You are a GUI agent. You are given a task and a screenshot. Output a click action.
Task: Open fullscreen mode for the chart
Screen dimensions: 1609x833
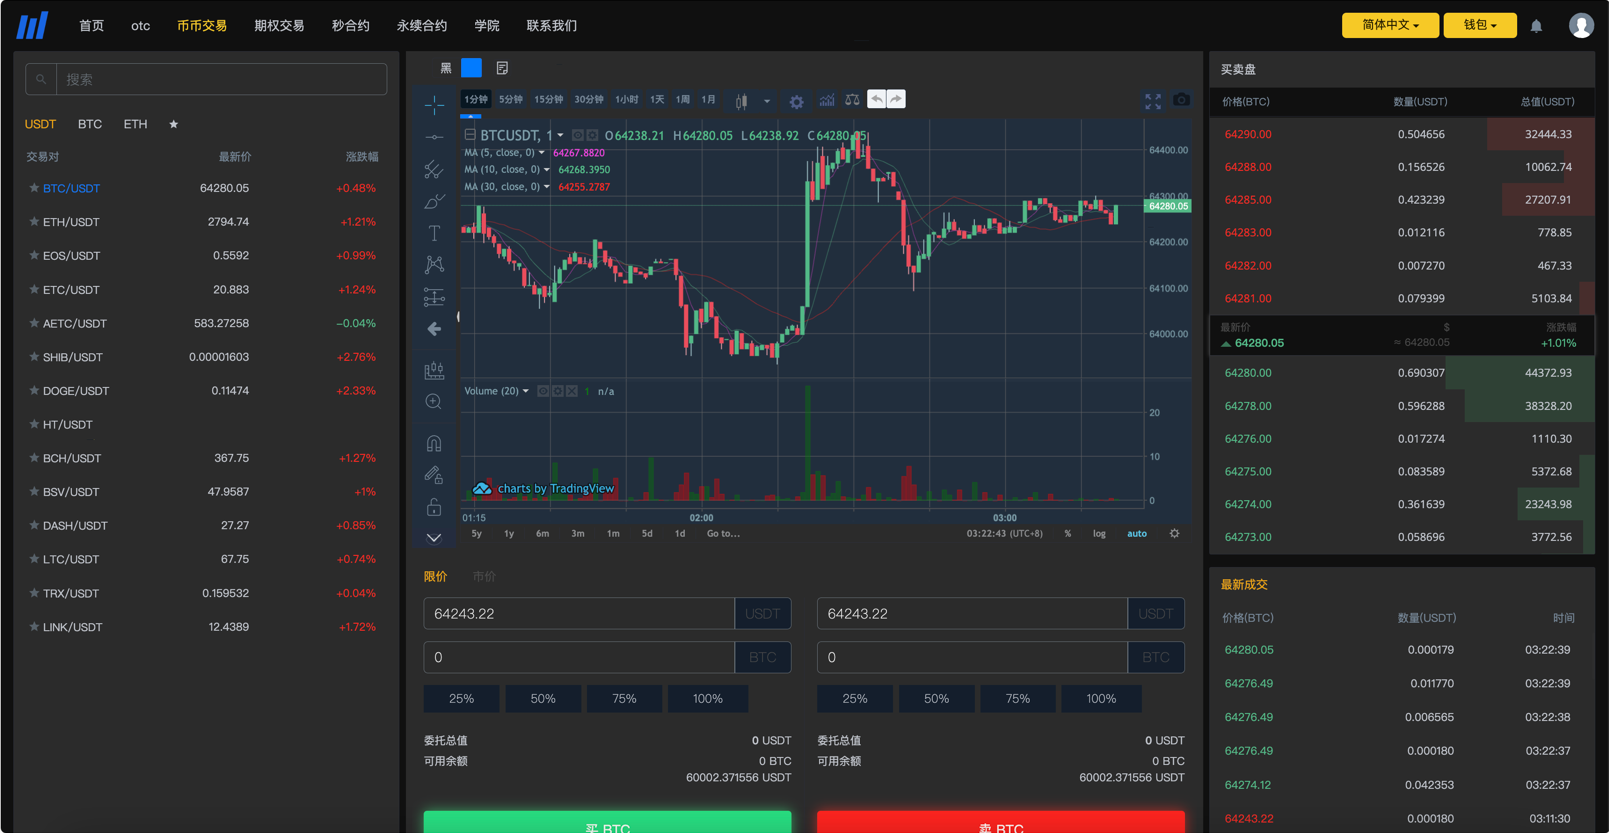coord(1153,101)
